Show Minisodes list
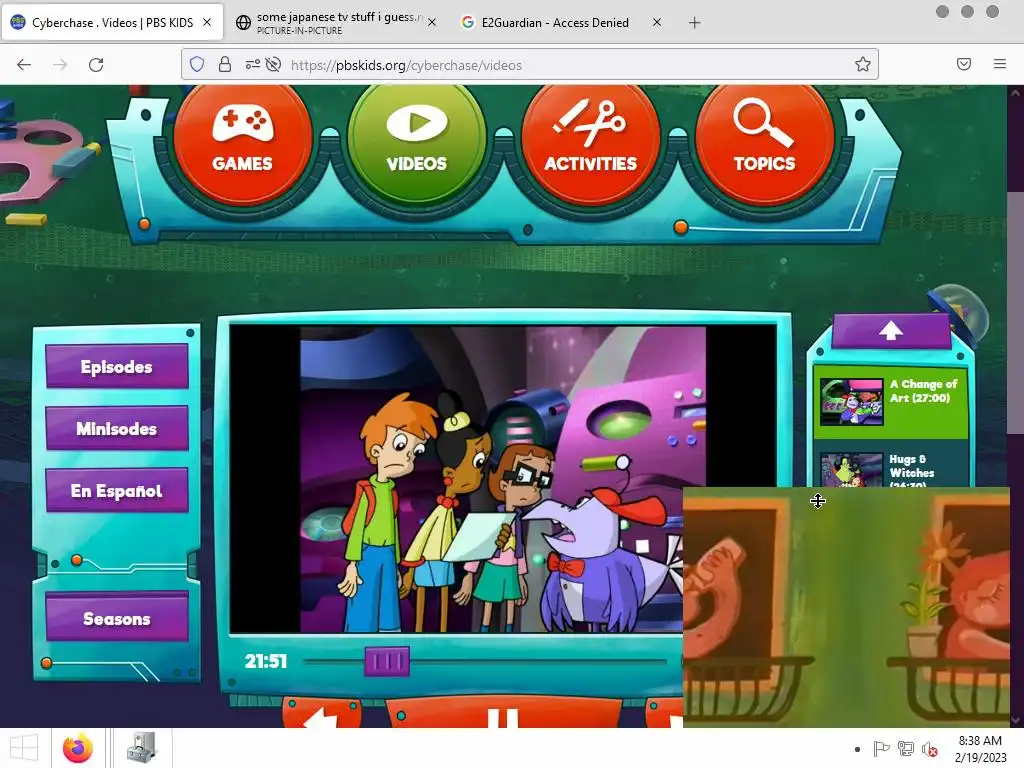Screen dimensions: 1024x768 117,428
